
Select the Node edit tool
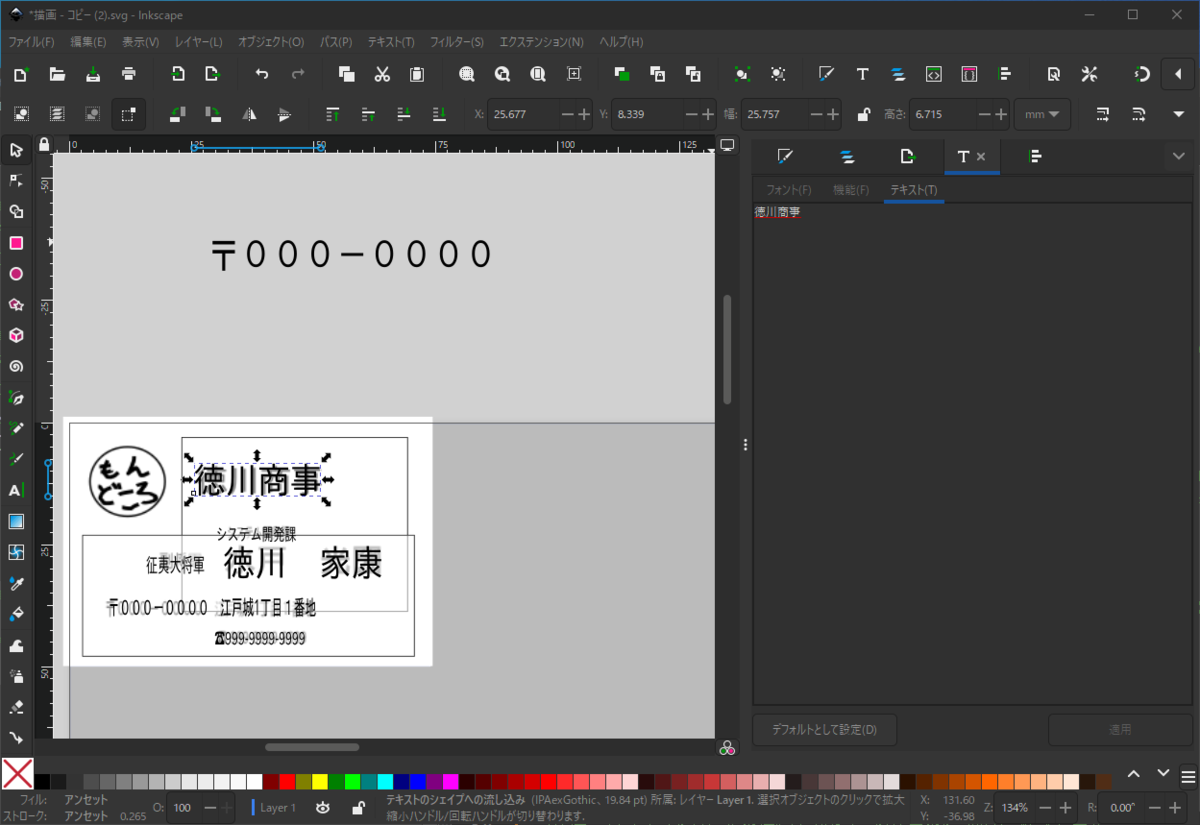(16, 181)
